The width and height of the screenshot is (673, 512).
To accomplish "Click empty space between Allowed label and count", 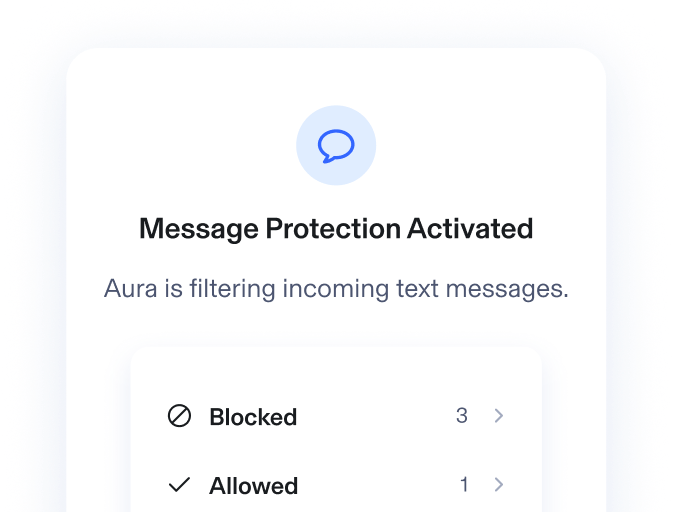I will click(378, 485).
